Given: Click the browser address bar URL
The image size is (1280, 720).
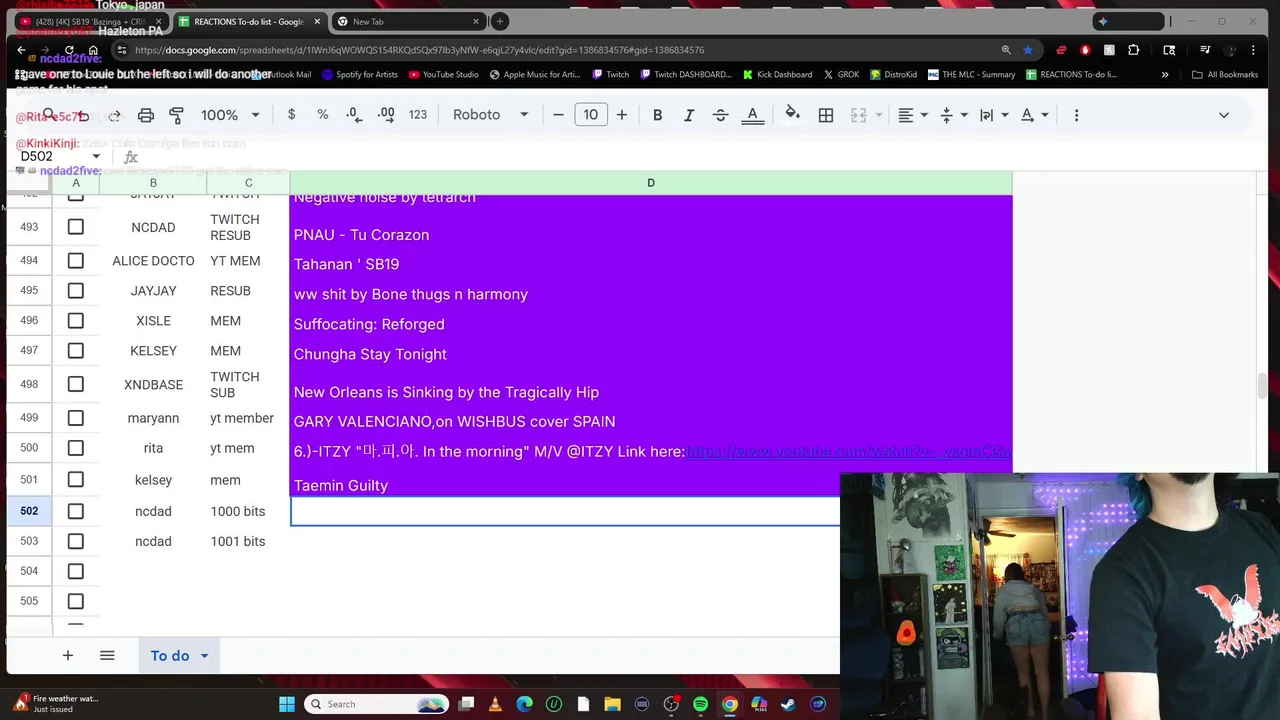Looking at the screenshot, I should point(420,50).
